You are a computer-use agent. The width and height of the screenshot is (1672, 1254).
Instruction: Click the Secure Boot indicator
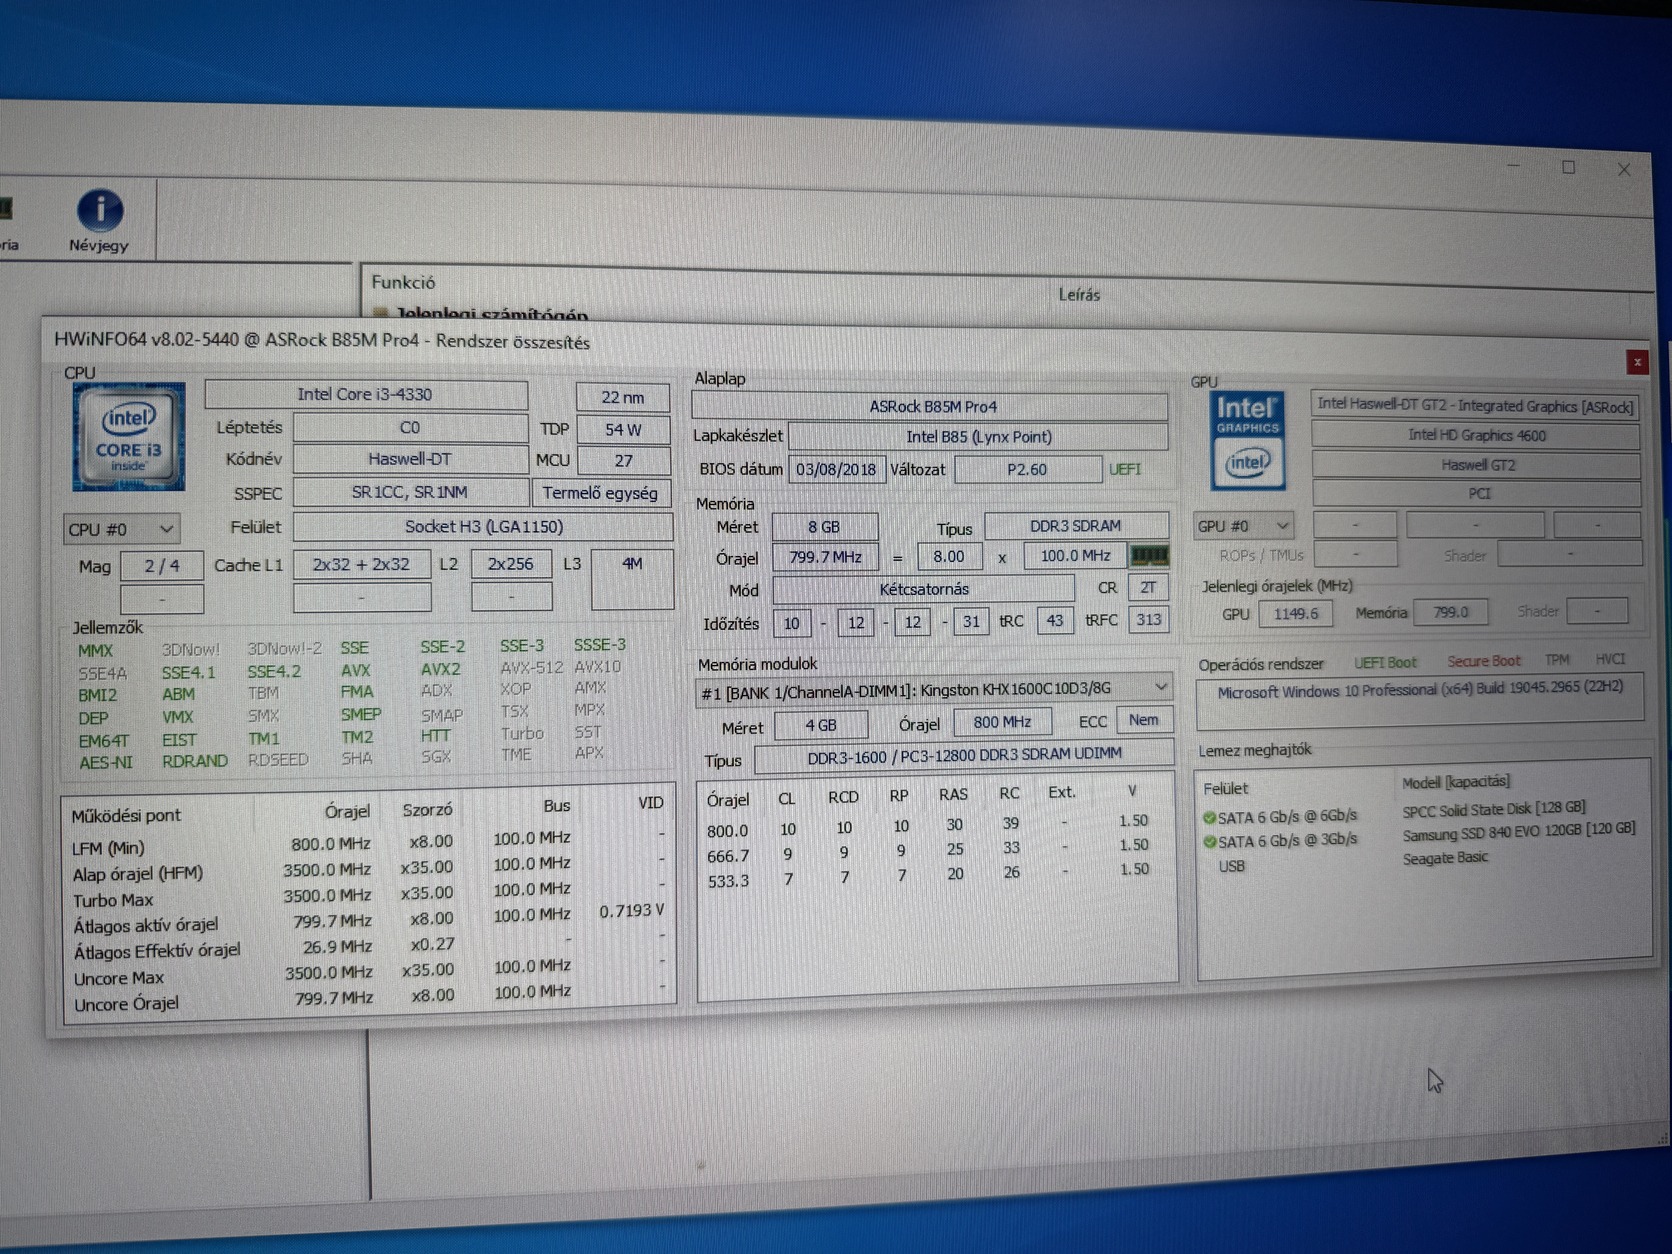tap(1483, 661)
